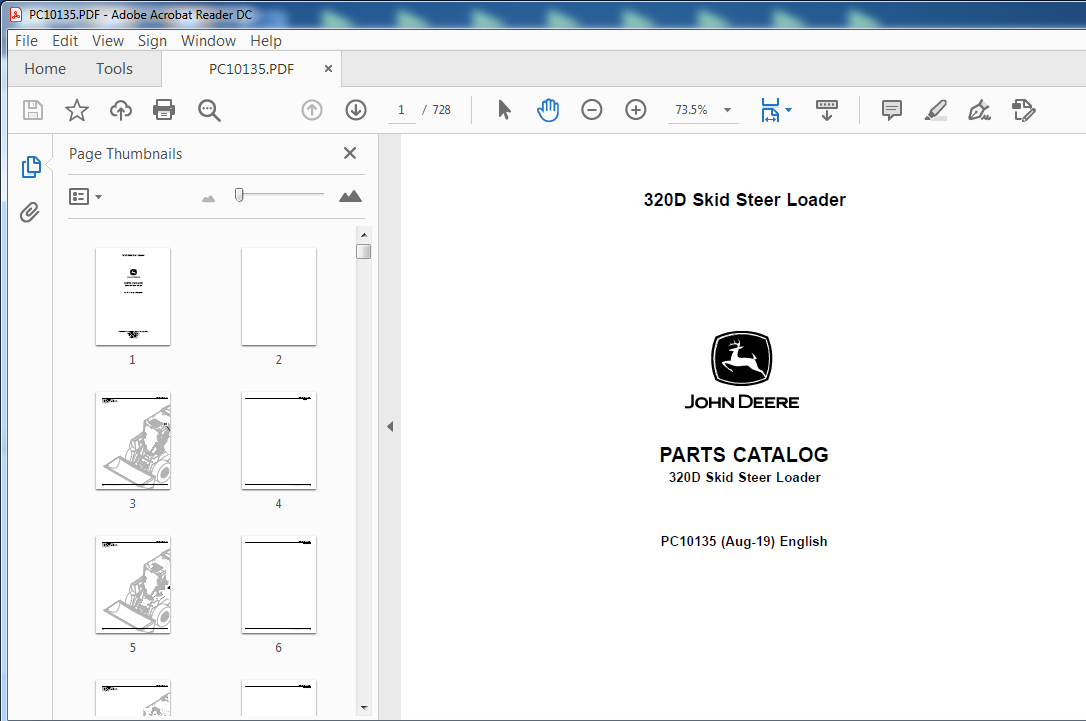Zoom out with minus icon
1086x721 pixels.
pyautogui.click(x=591, y=110)
